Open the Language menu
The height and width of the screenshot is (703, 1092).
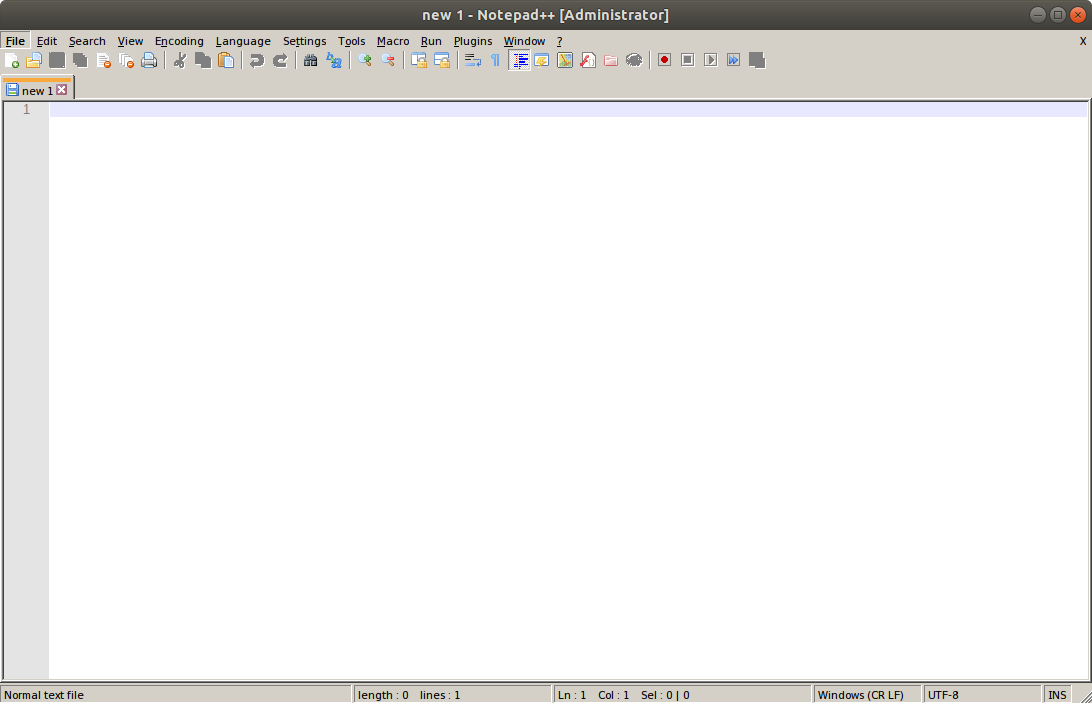243,41
